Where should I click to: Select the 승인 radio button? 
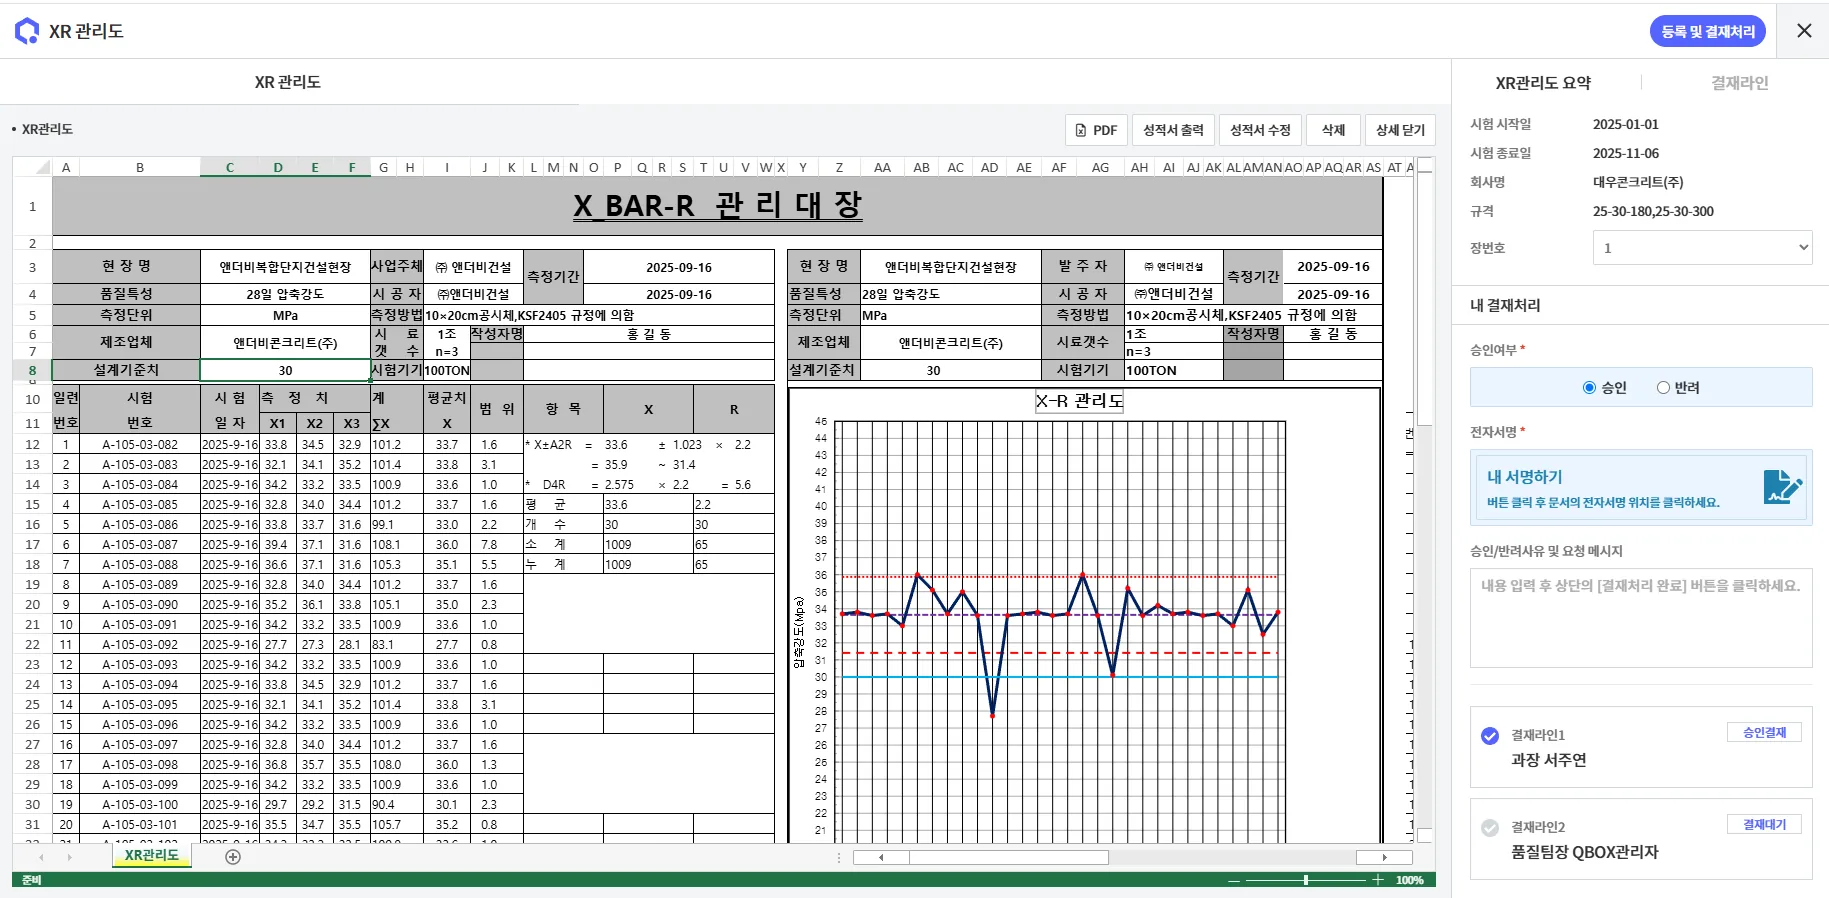point(1589,388)
